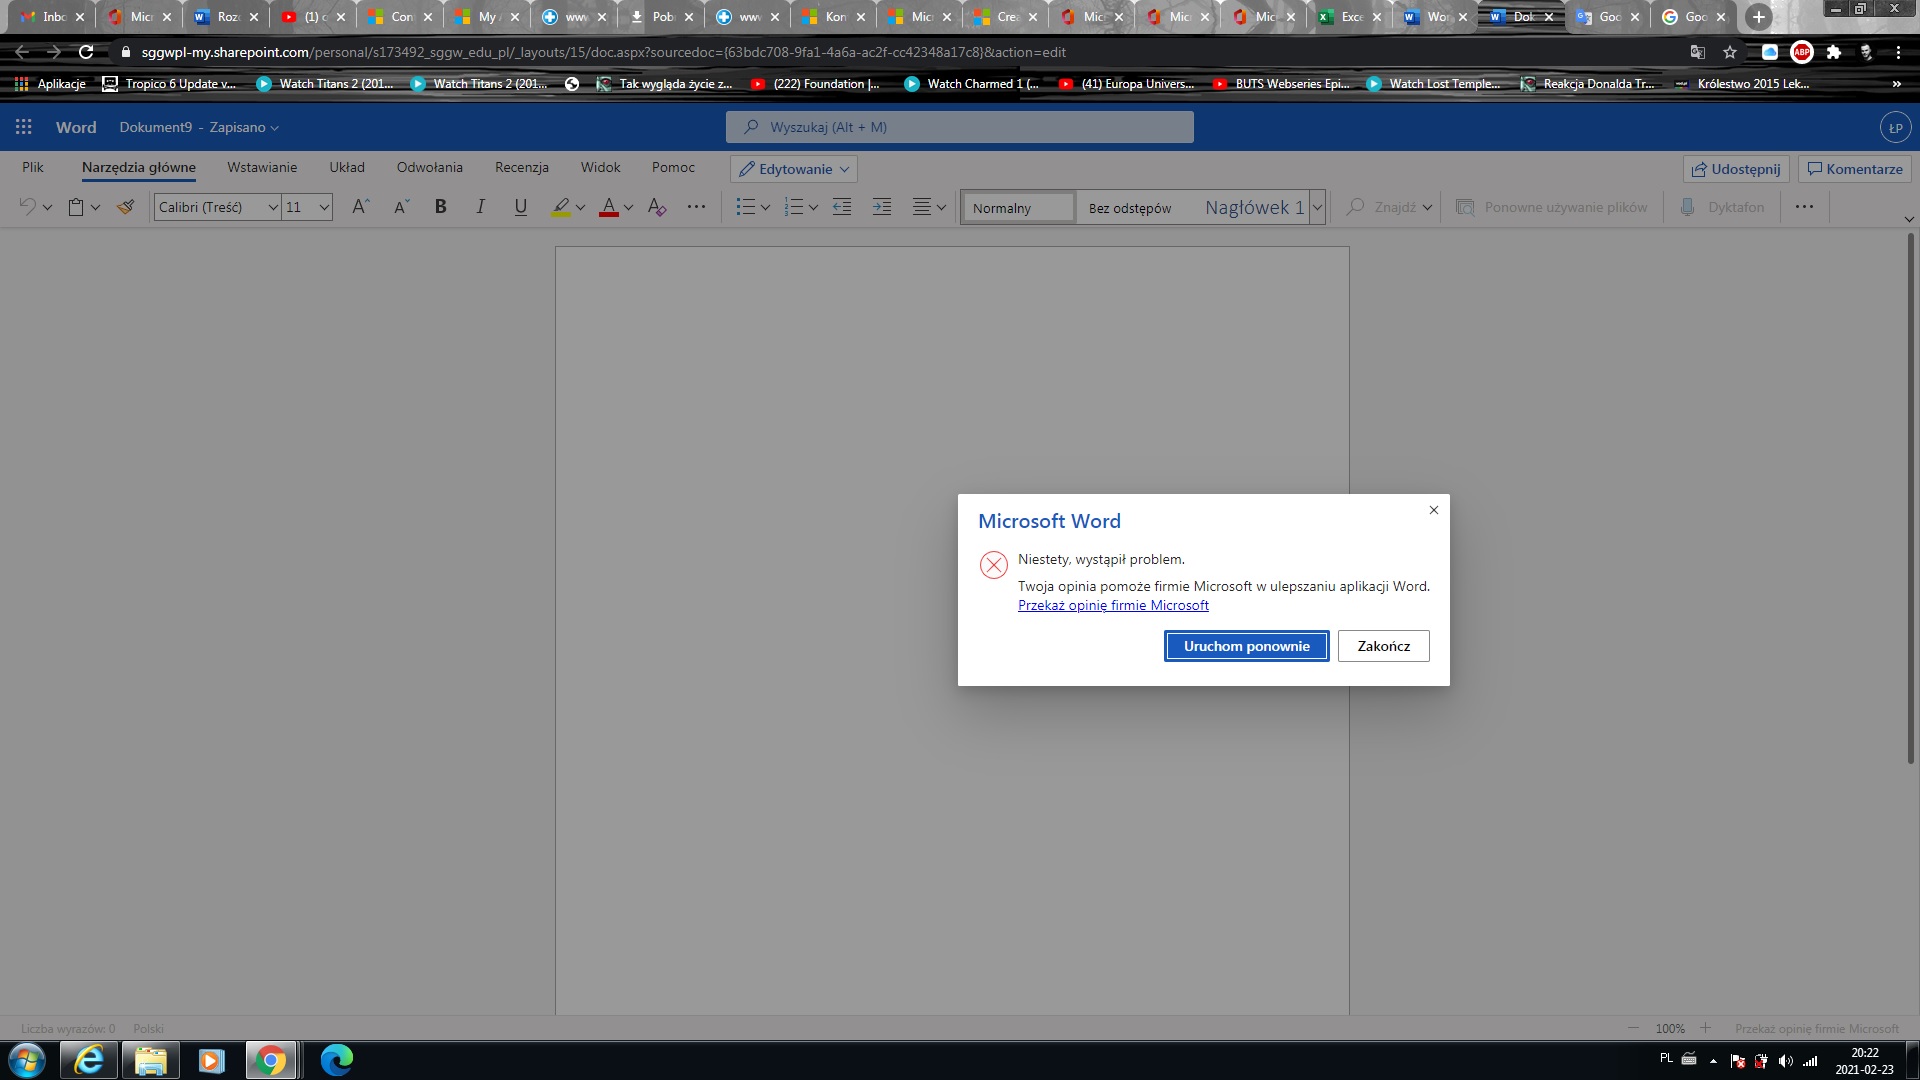This screenshot has width=1920, height=1080.
Task: Click the Clear formatting icon
Action: [657, 207]
